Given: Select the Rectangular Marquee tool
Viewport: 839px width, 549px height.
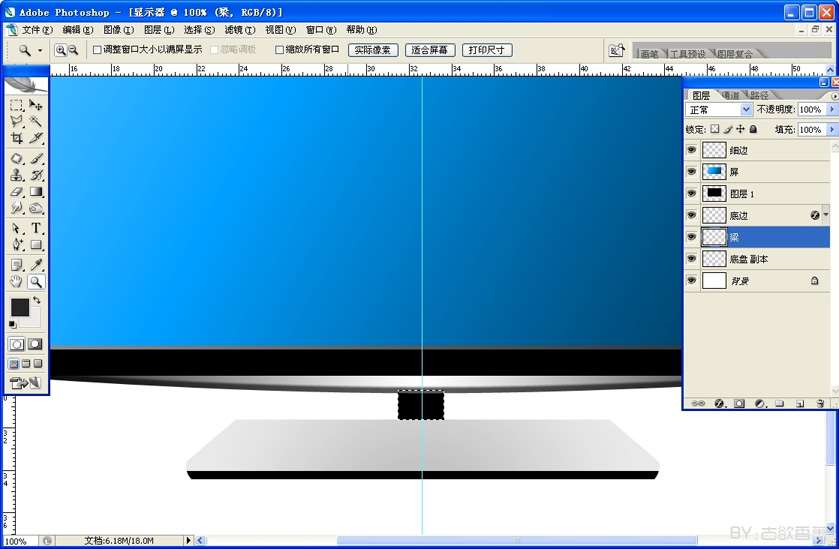Looking at the screenshot, I should [17, 105].
